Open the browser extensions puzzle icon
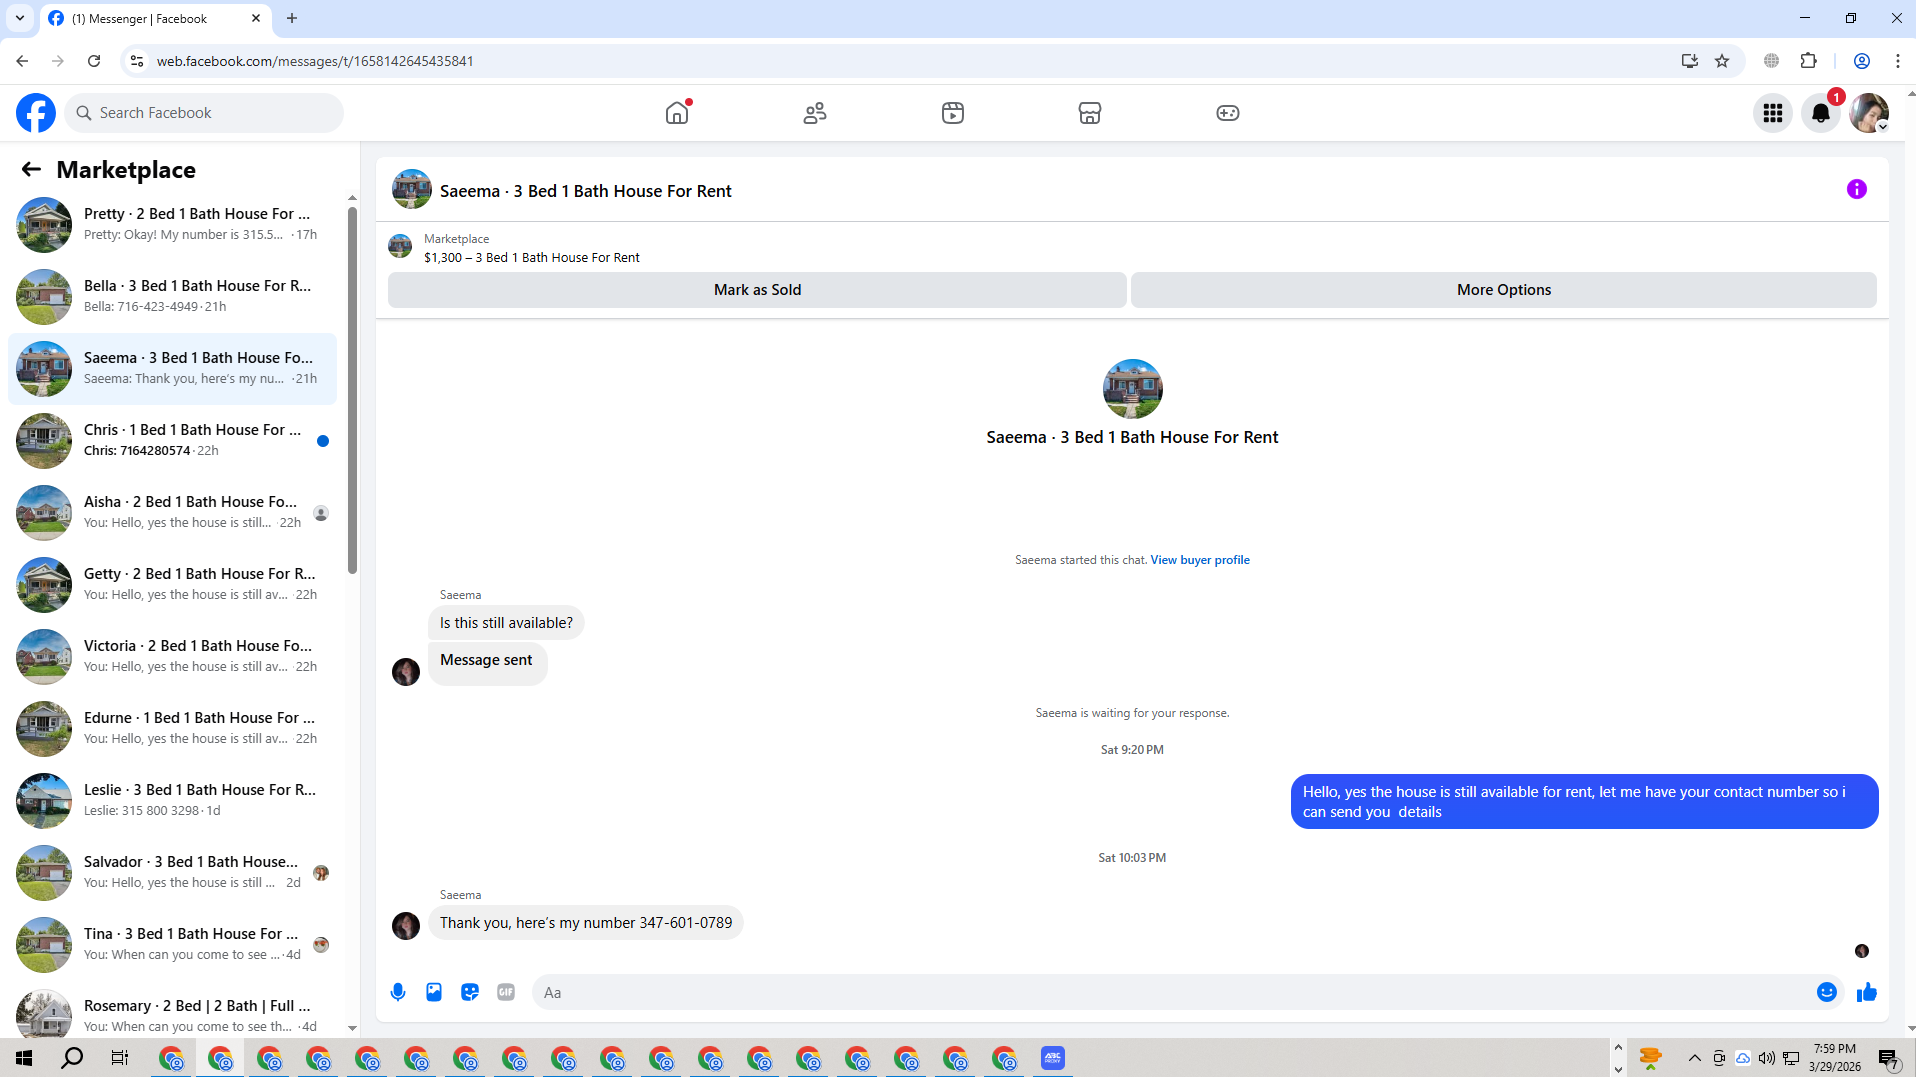Screen dimensions: 1916x1077 pos(1808,61)
